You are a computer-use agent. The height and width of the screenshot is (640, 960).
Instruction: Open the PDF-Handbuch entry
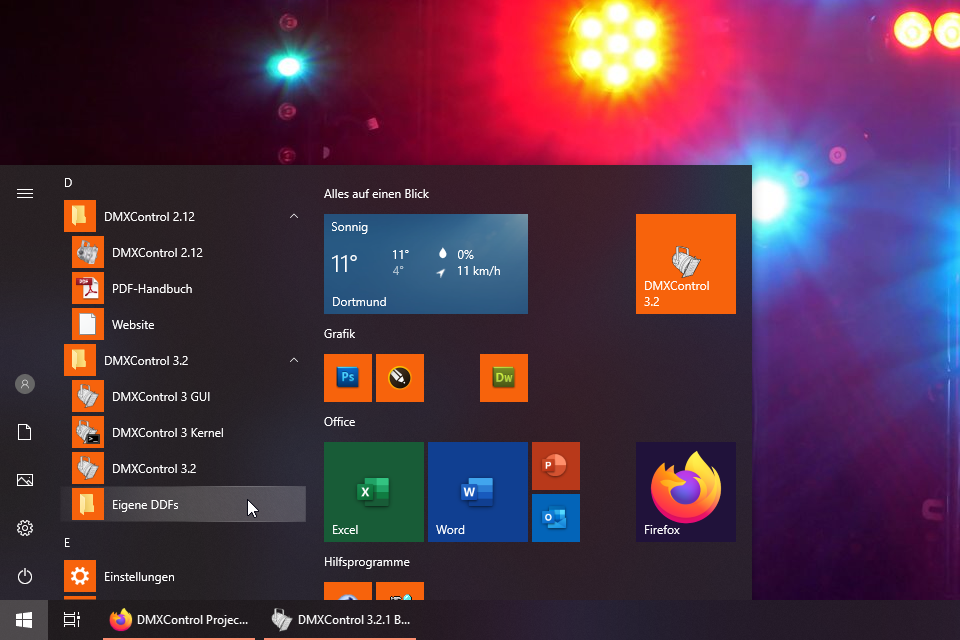pos(152,289)
